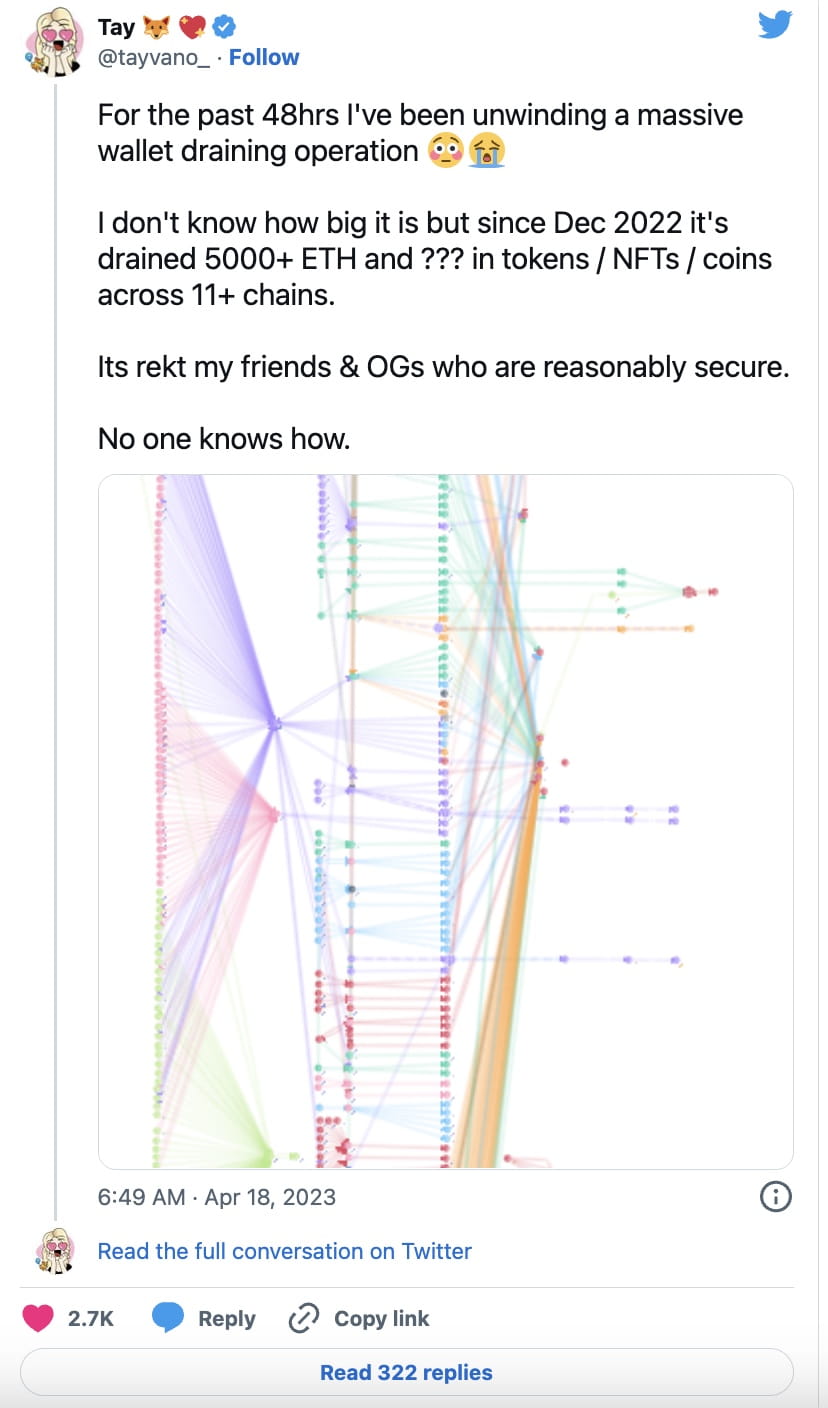Click the Read 322 replies button
Viewport: 828px width, 1408px height.
point(405,1372)
